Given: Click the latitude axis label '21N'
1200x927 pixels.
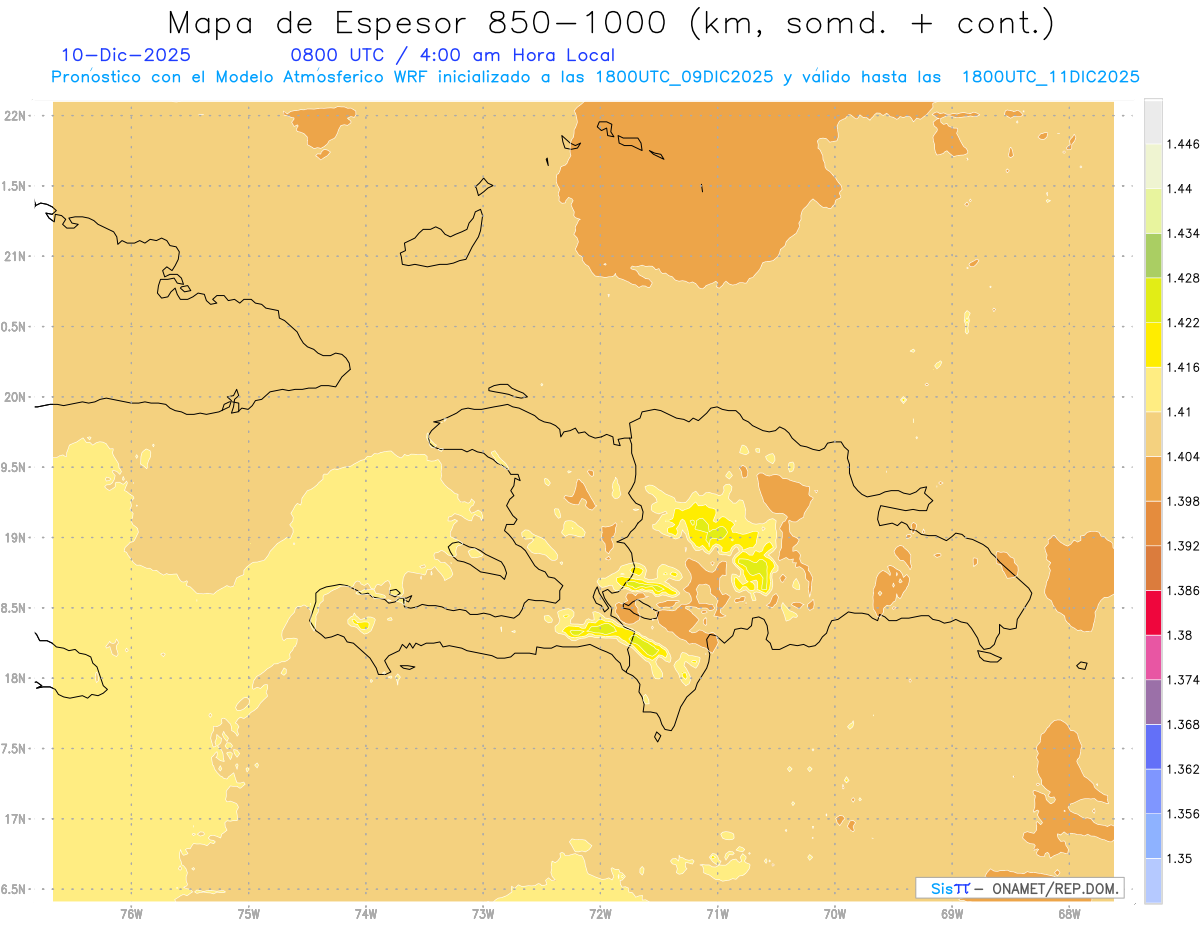Looking at the screenshot, I should click(16, 257).
